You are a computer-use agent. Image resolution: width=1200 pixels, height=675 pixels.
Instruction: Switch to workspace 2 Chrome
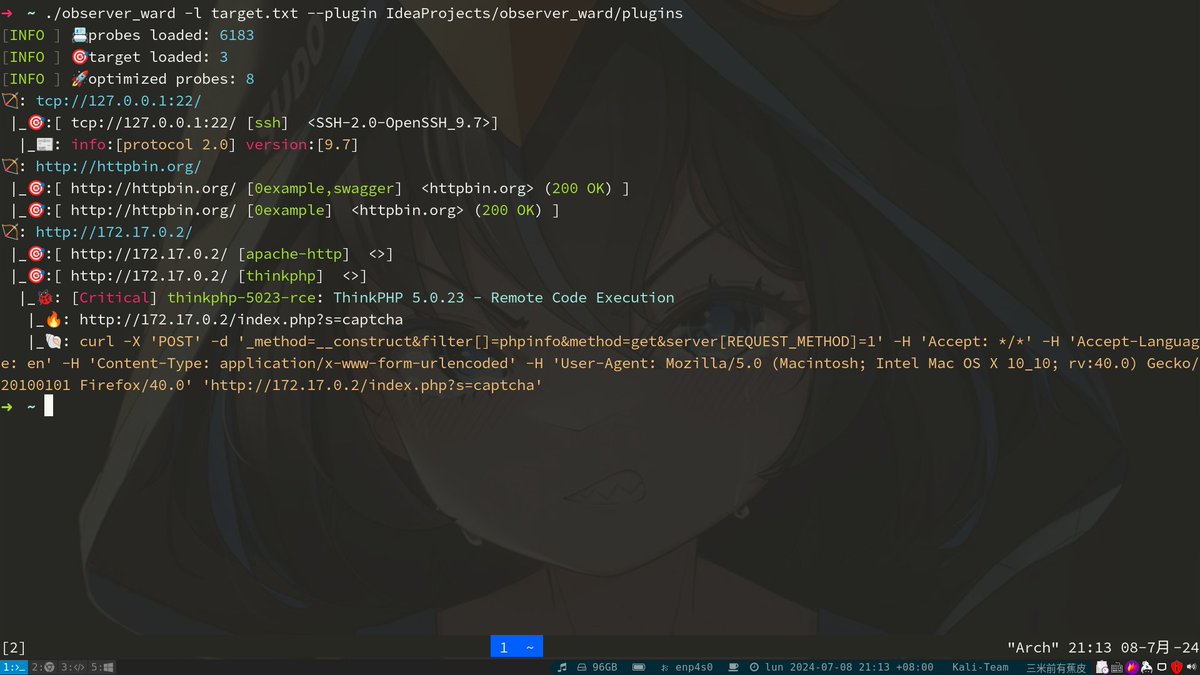(43, 667)
